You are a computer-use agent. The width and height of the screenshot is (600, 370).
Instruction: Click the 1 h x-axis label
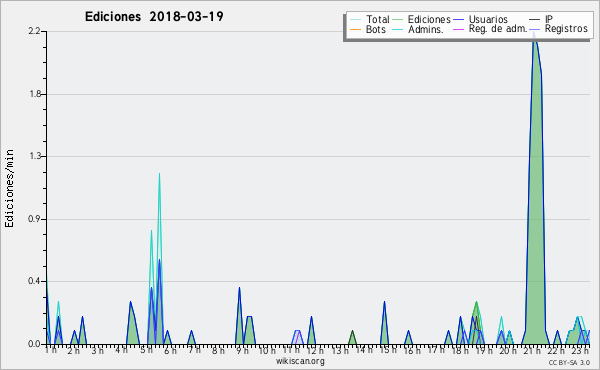[x=51, y=350]
